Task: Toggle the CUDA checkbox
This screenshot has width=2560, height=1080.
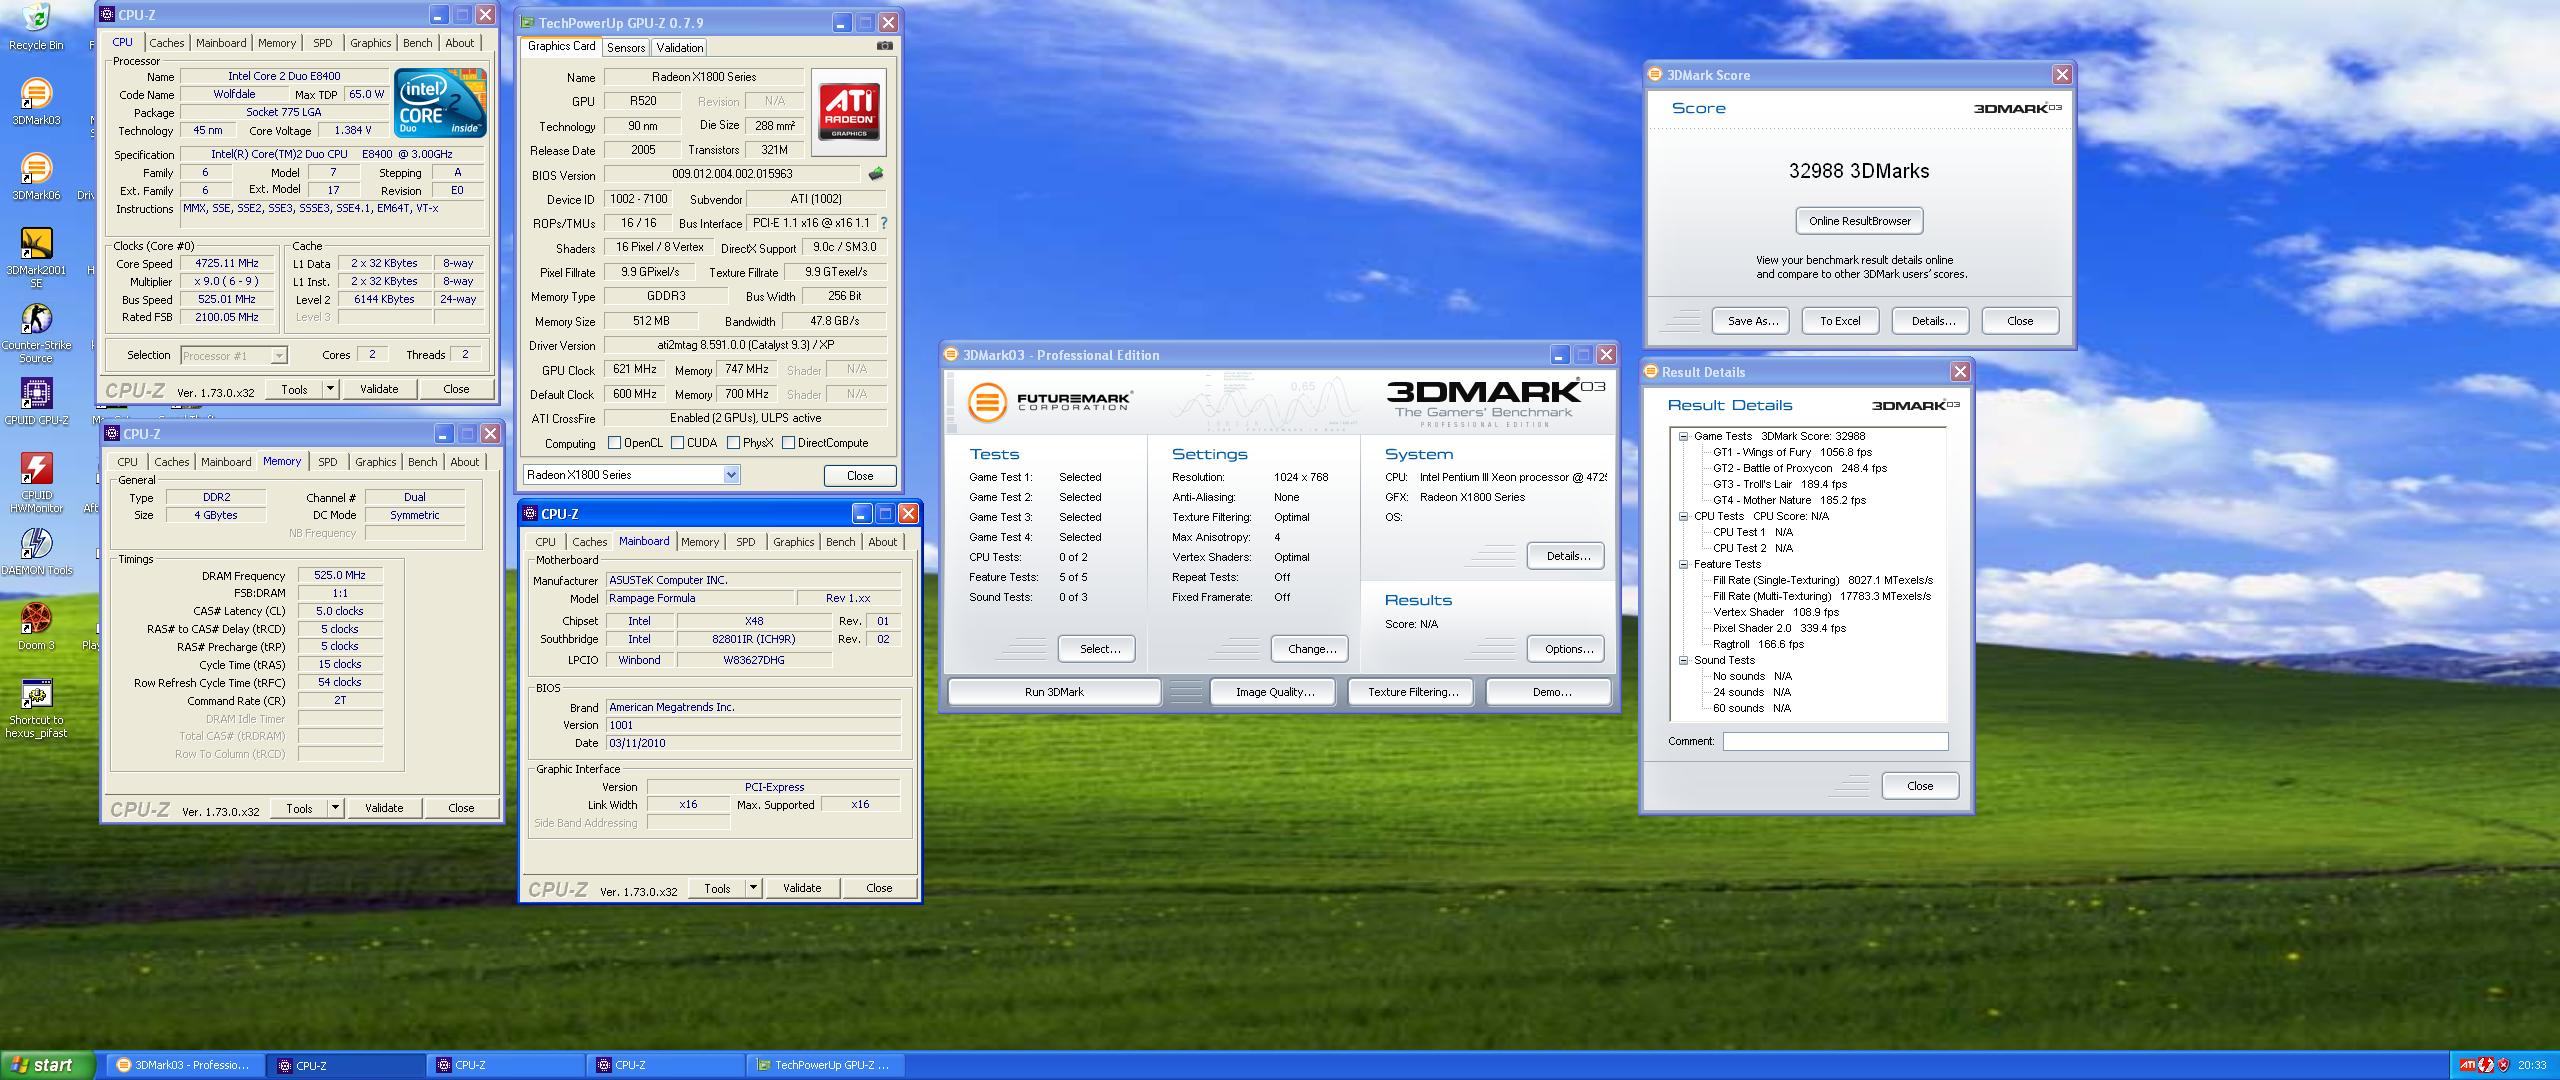Action: click(x=678, y=443)
